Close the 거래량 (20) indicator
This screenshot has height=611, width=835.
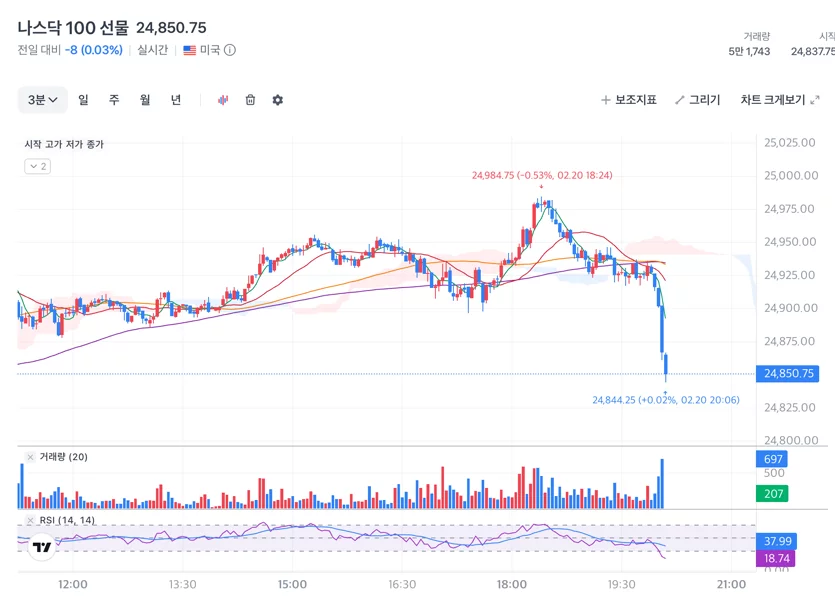(30, 457)
